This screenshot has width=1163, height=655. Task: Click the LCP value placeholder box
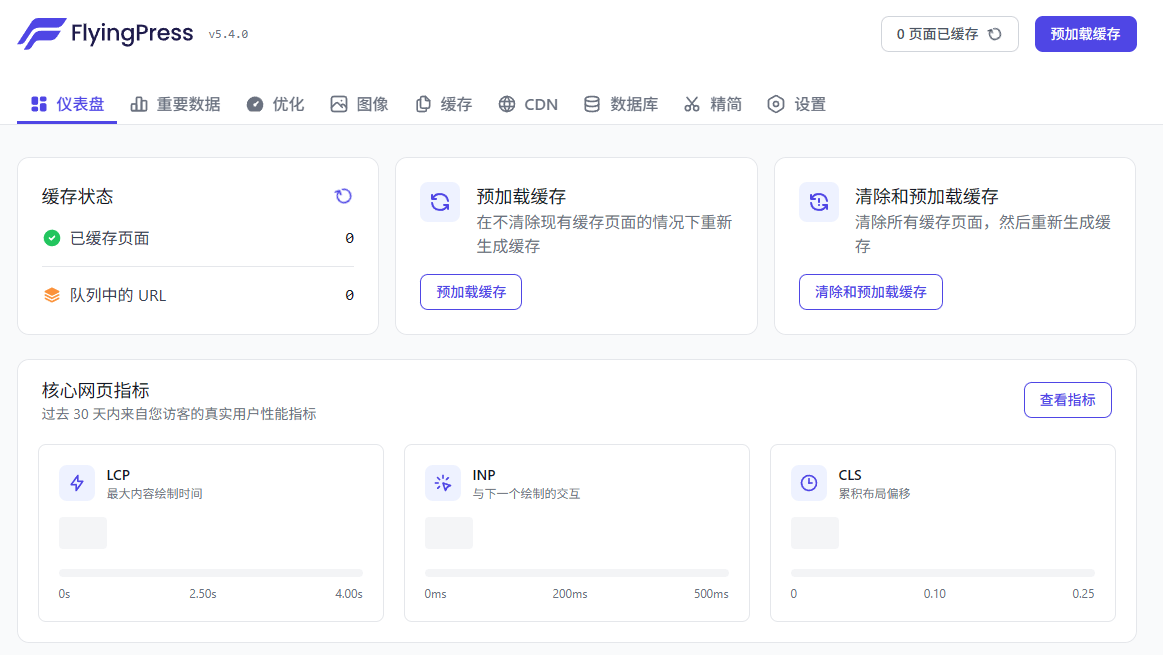[x=83, y=533]
